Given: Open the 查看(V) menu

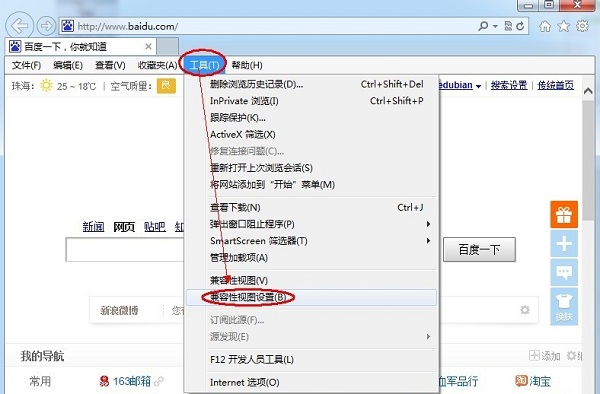Looking at the screenshot, I should 110,65.
